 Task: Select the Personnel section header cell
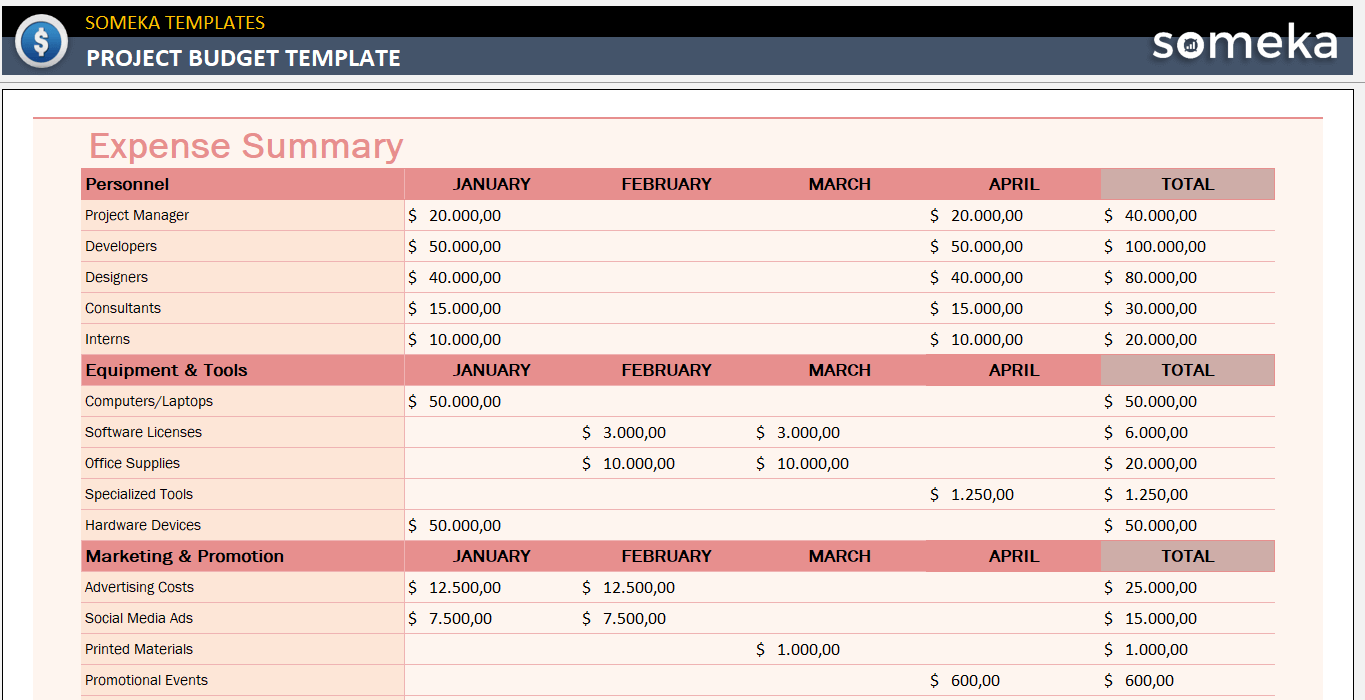tap(243, 184)
